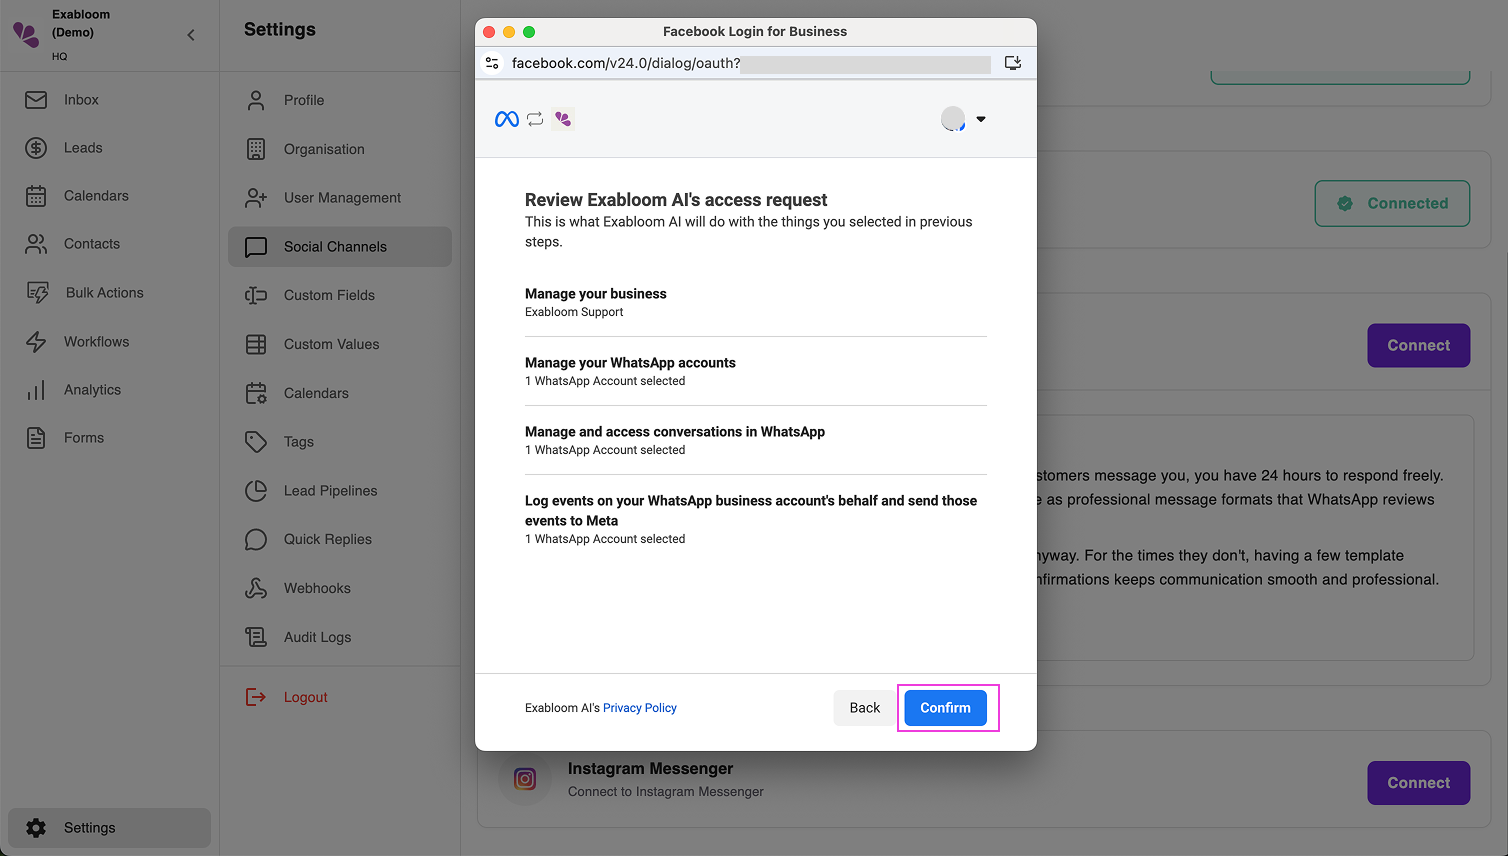Open the Inbox from the sidebar

80,99
